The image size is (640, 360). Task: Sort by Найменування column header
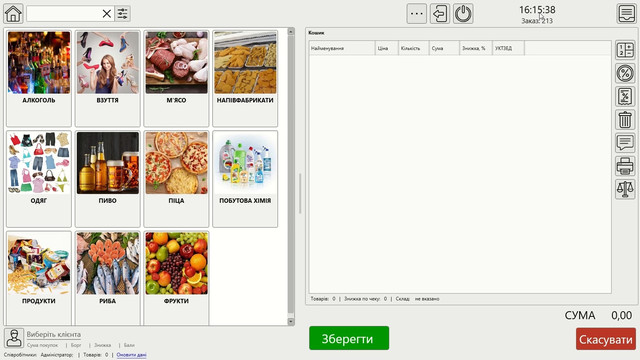342,48
